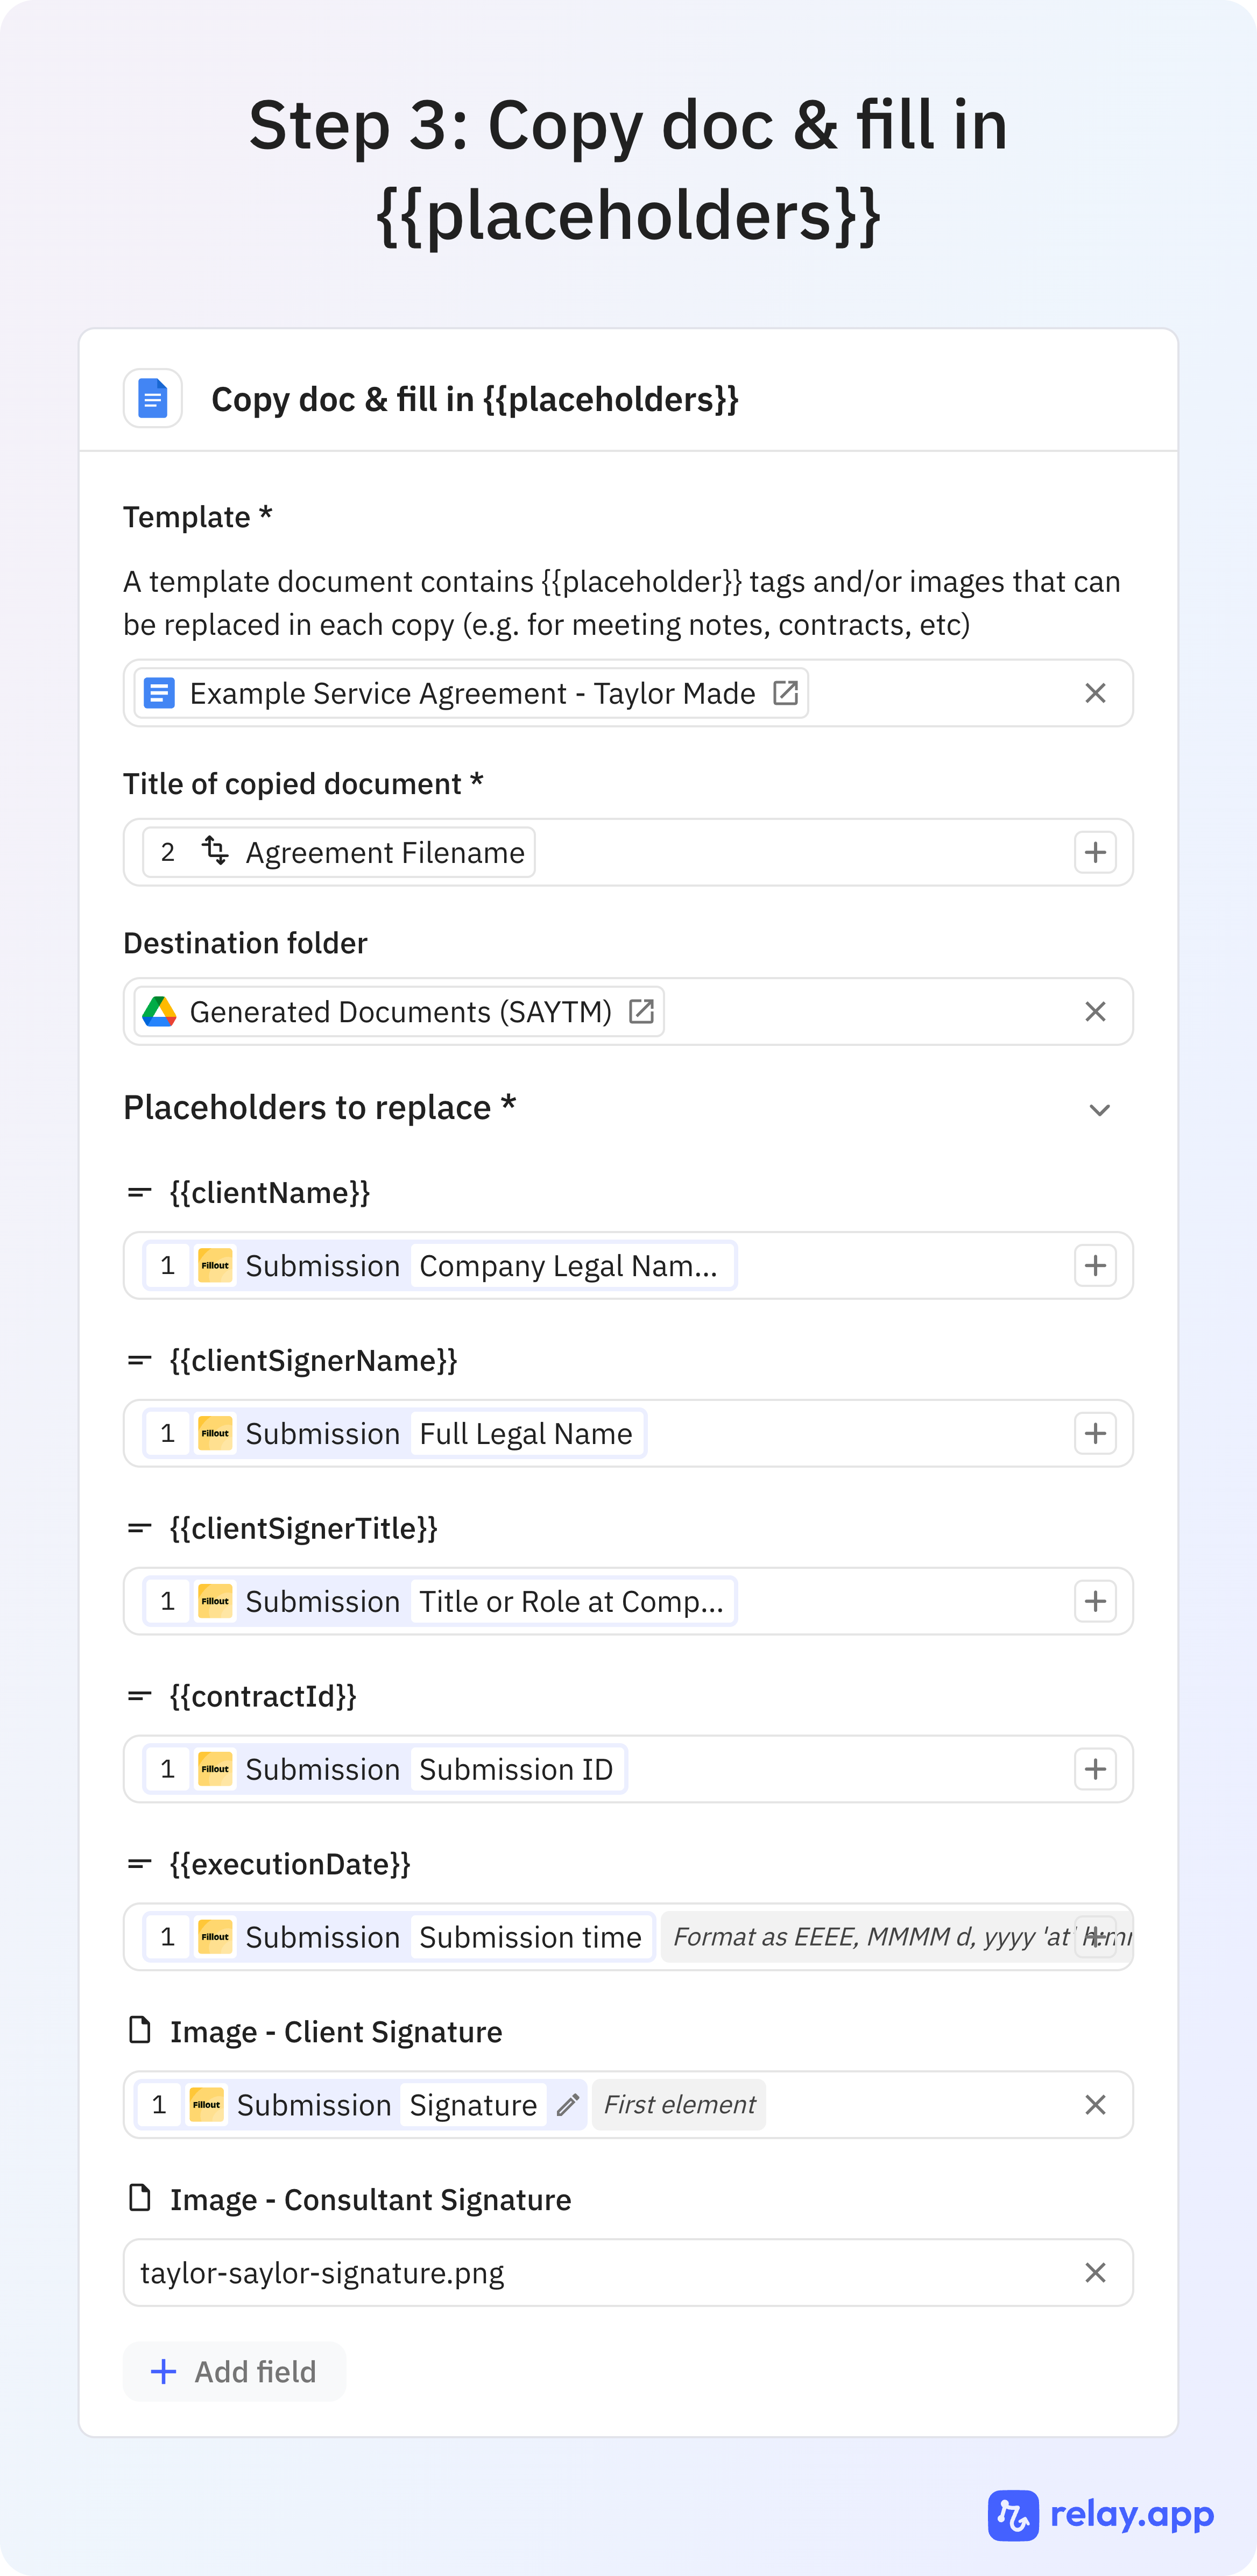This screenshot has width=1257, height=2576.
Task: Open Generated Documents folder external link icon
Action: (x=641, y=1011)
